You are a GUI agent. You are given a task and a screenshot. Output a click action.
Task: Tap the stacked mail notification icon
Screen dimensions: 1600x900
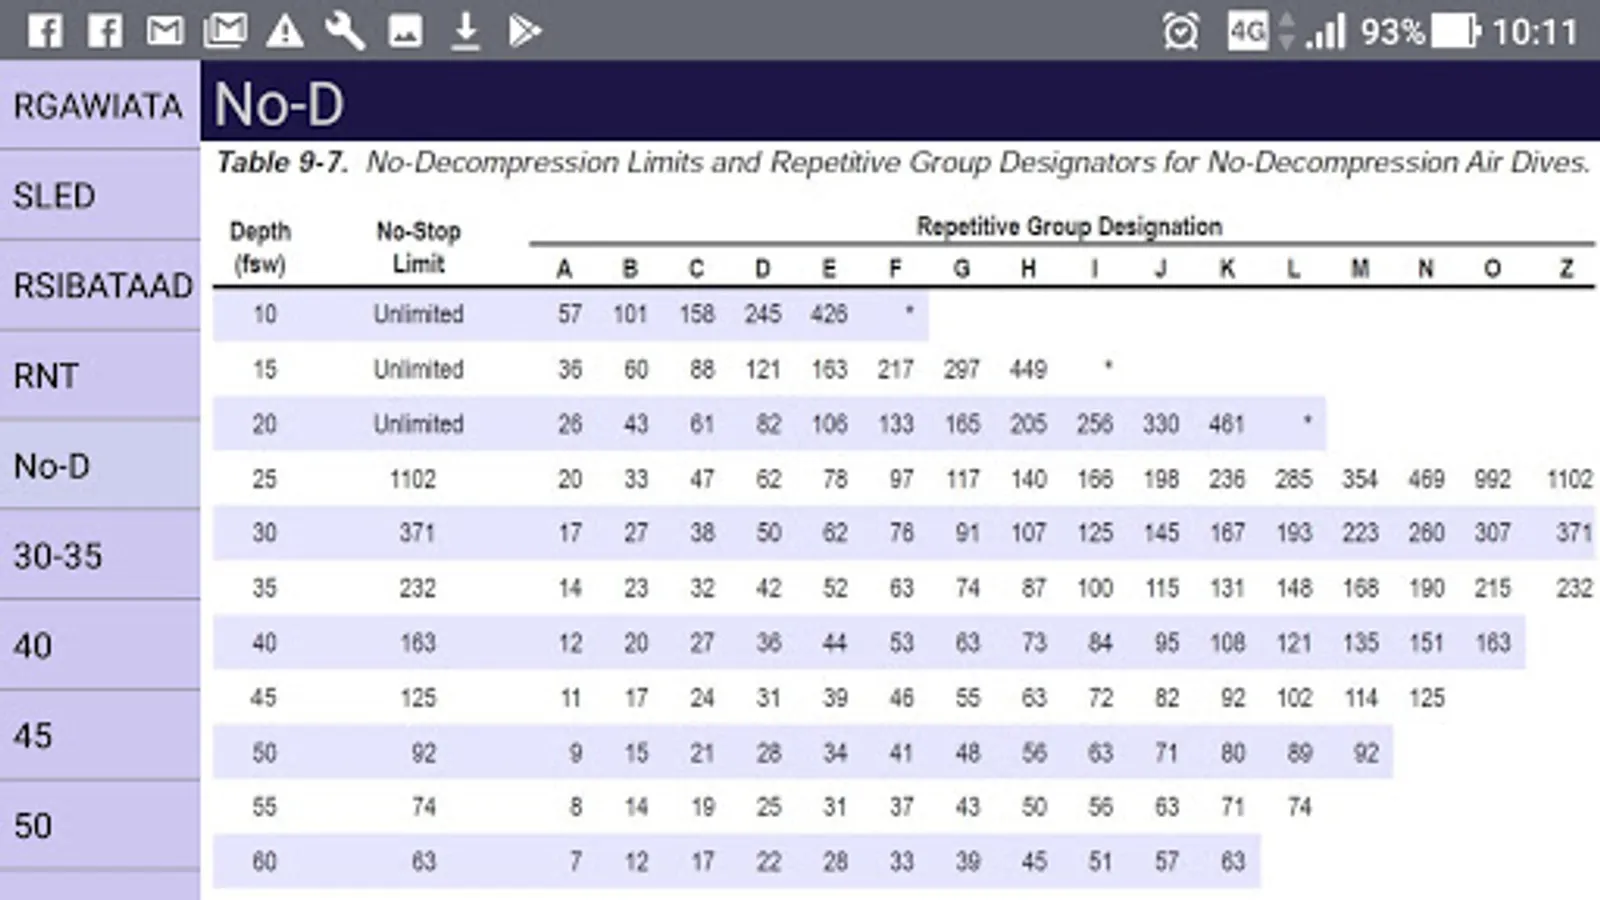[225, 31]
